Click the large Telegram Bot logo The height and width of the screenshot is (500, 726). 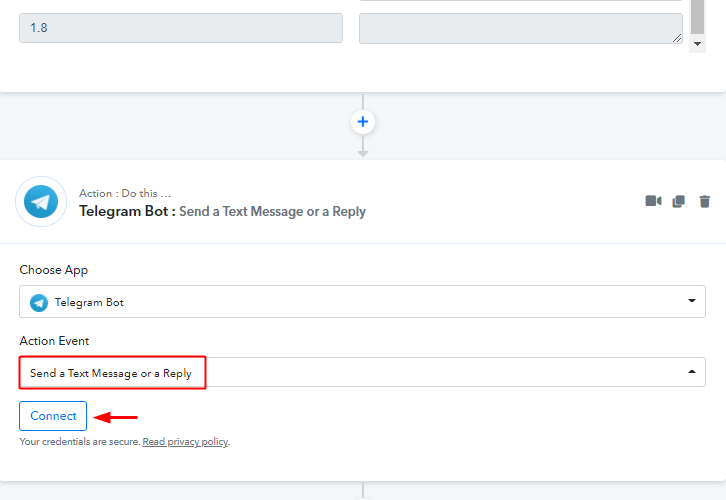pyautogui.click(x=41, y=201)
